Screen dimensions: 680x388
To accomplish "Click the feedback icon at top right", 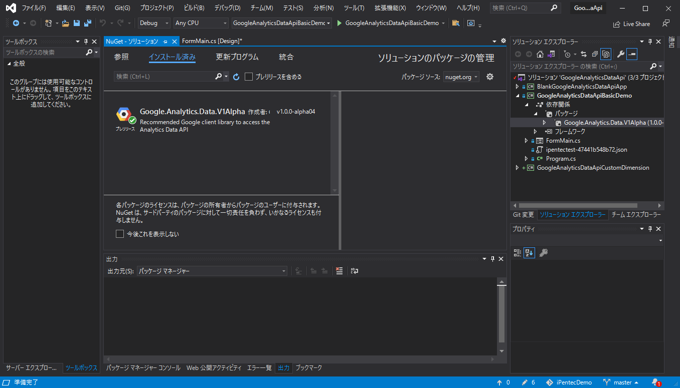I will (666, 23).
